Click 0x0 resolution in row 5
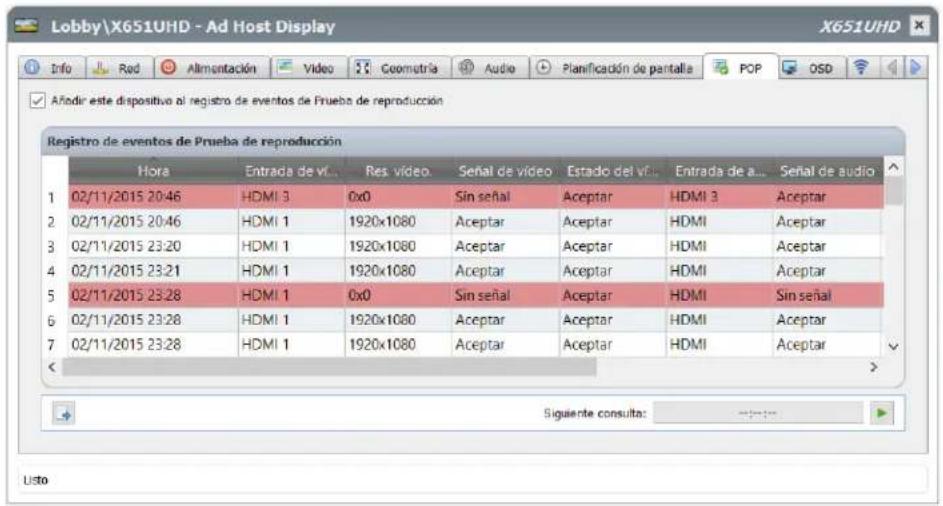This screenshot has width=943, height=506. [x=360, y=295]
